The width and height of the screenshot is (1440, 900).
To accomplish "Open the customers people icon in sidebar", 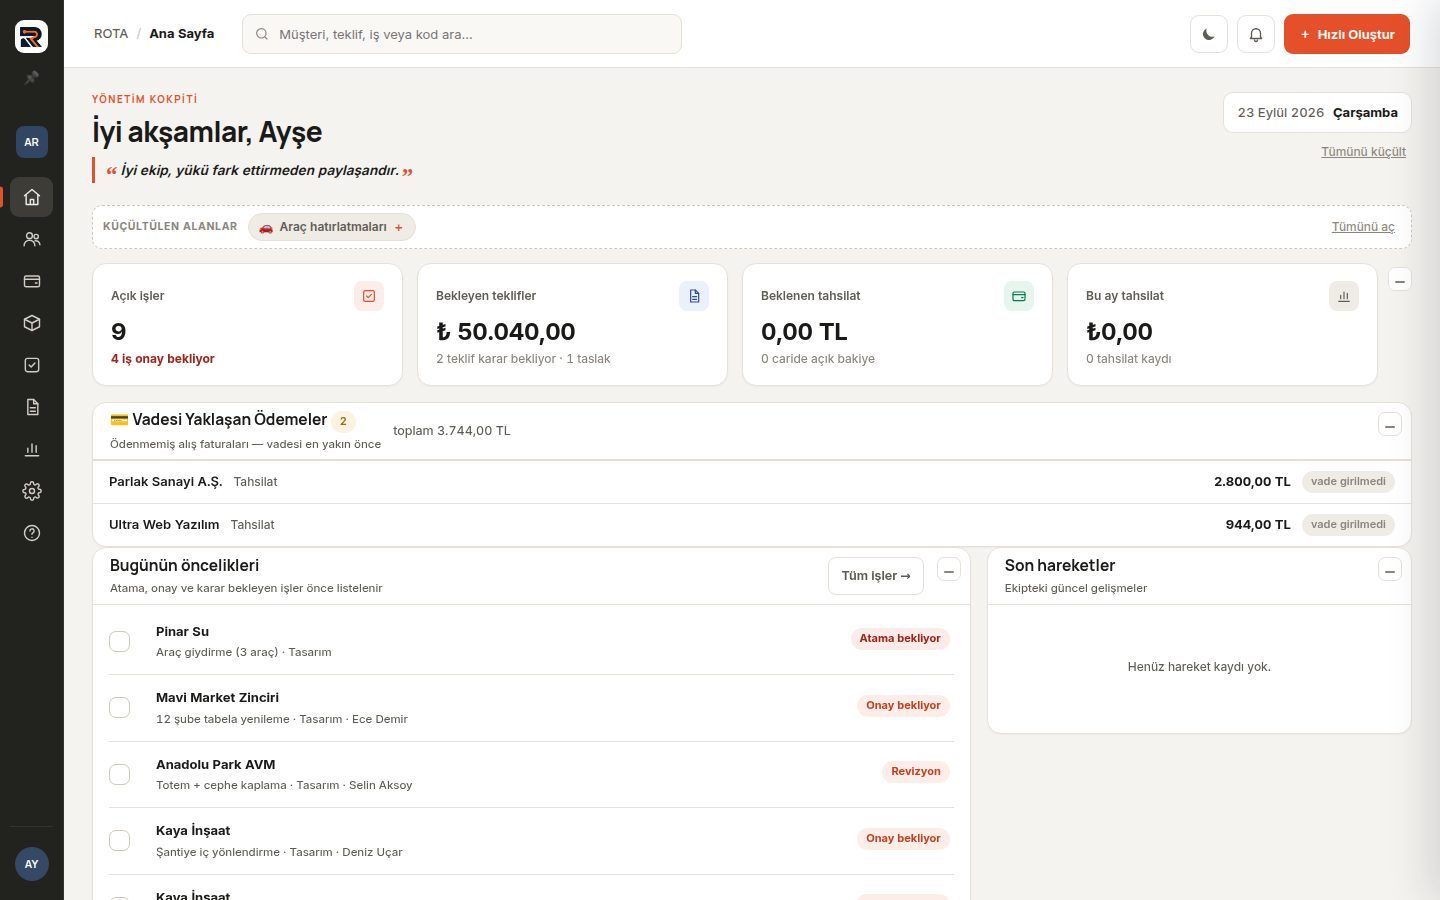I will (x=32, y=239).
